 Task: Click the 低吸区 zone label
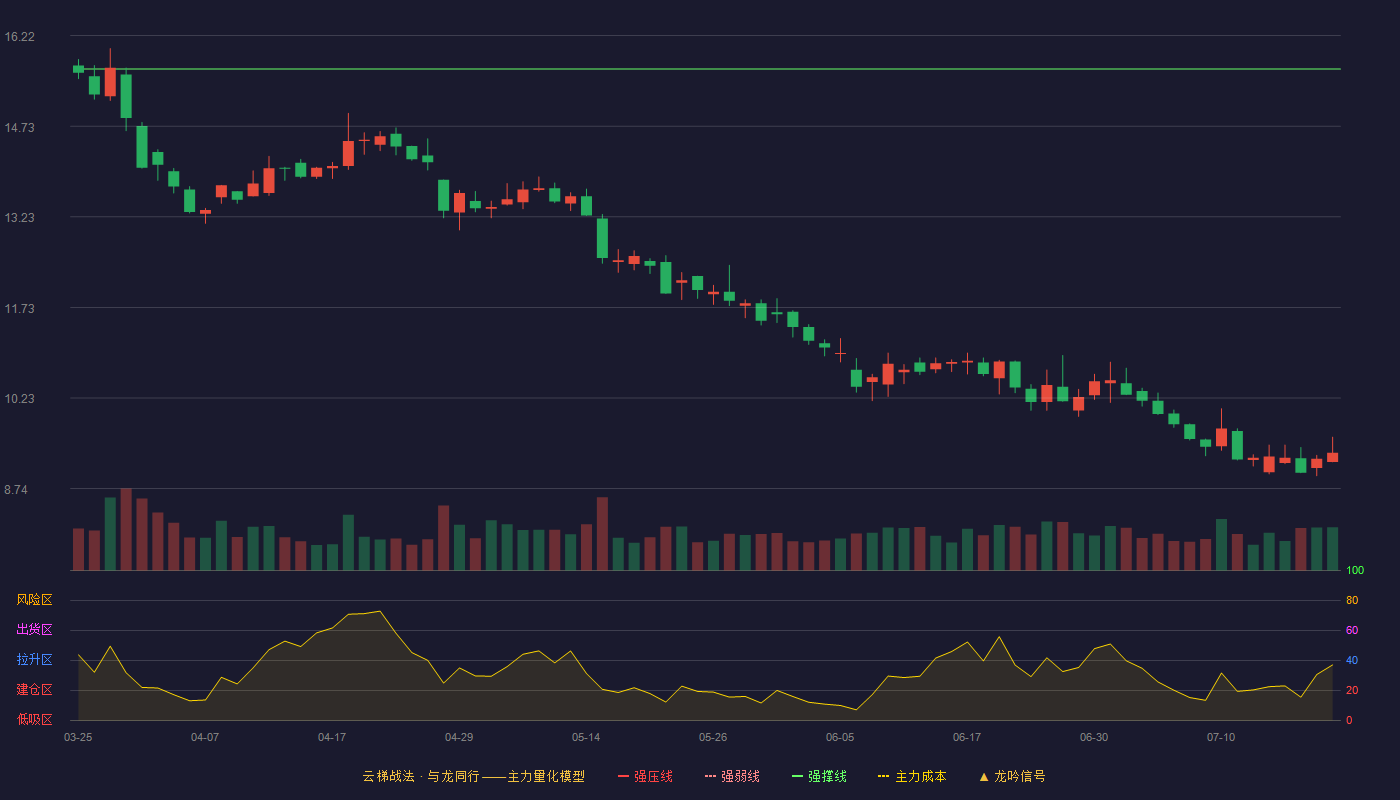34,719
